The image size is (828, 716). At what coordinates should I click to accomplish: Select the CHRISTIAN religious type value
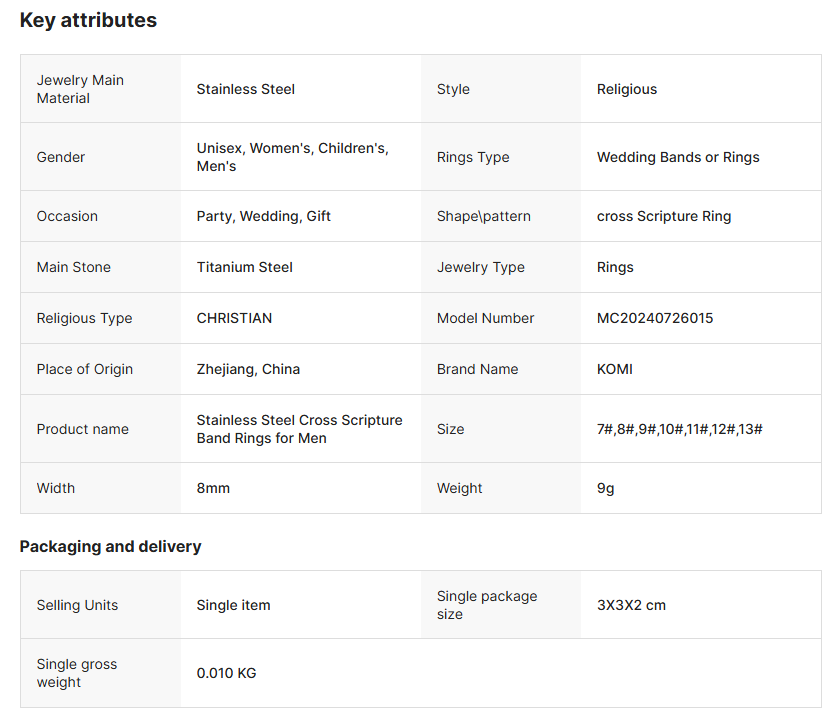tap(234, 318)
